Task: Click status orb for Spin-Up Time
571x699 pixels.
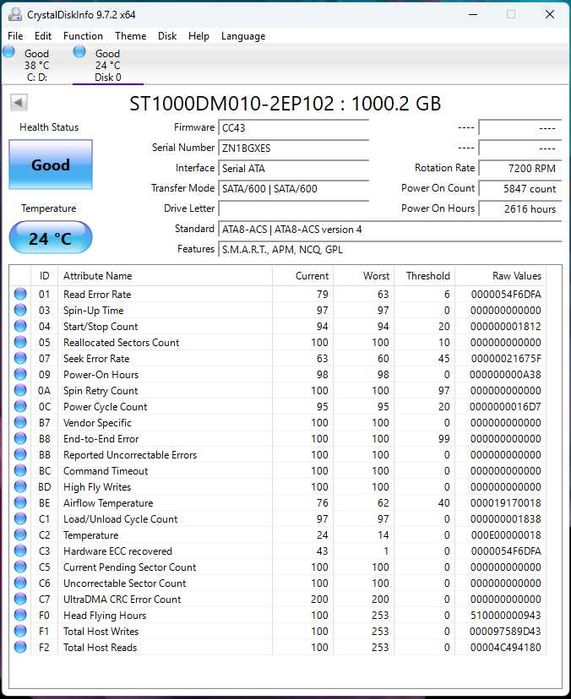Action: coord(20,310)
